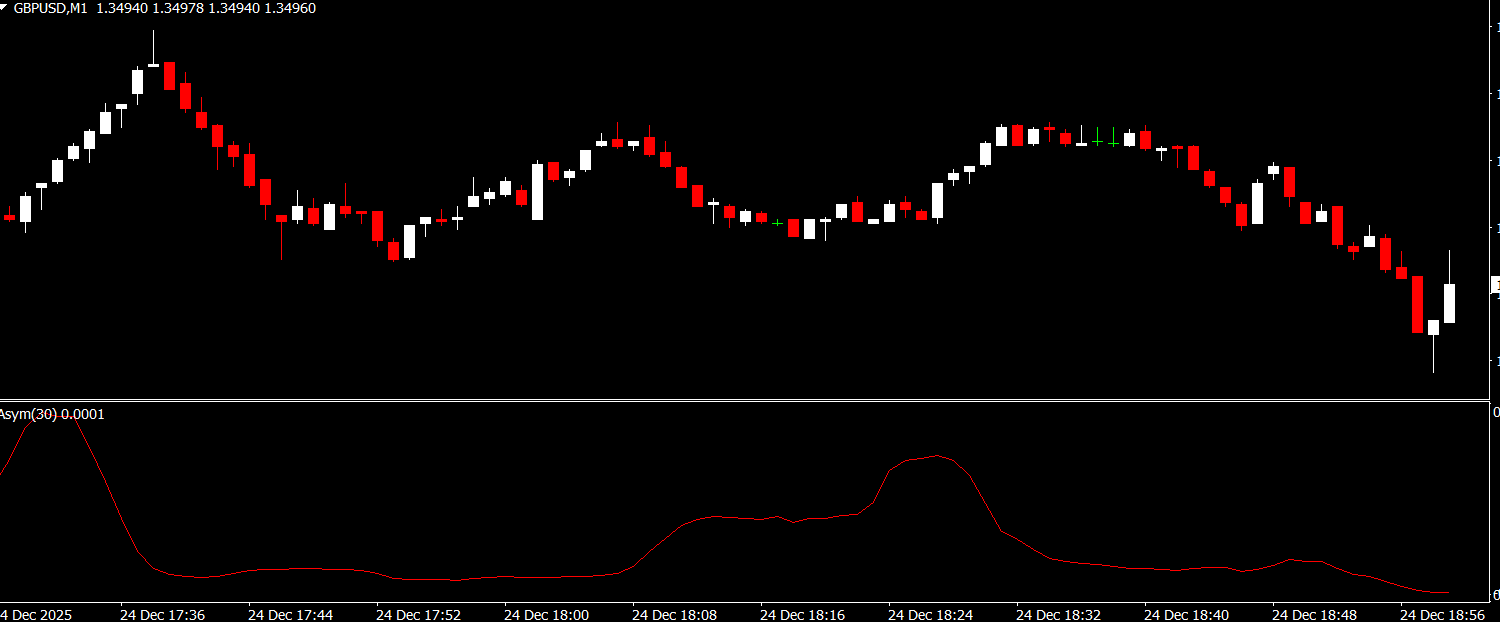
Task: Select the last white candle at right edge
Action: pos(1449,303)
